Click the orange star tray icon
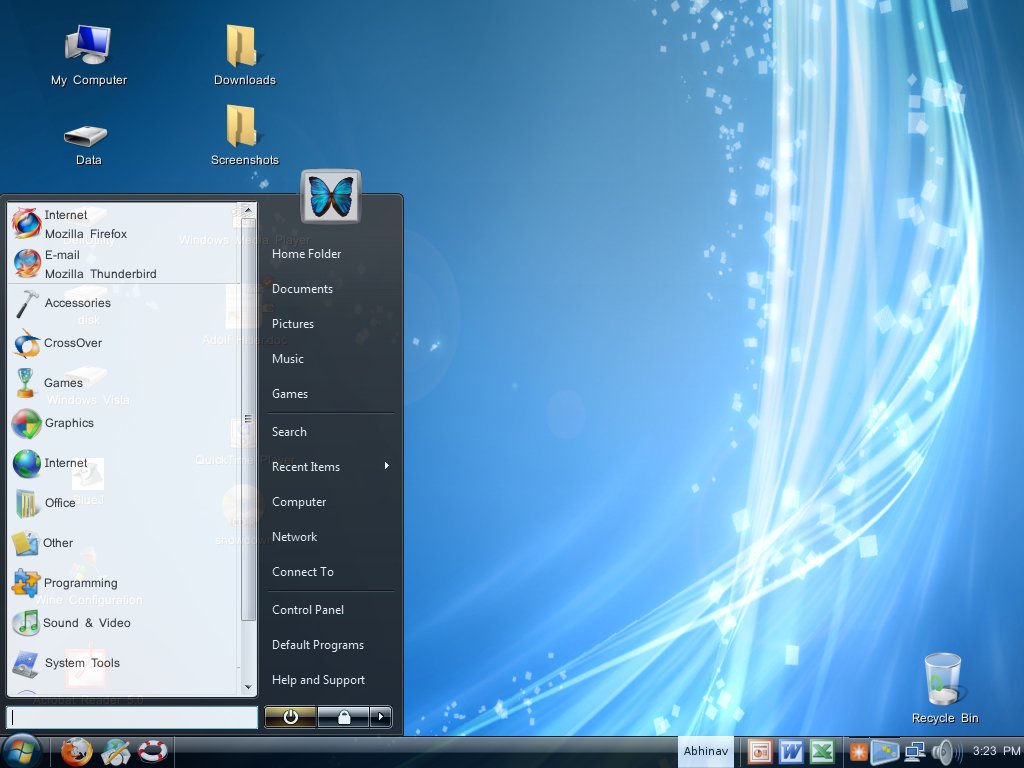 click(x=857, y=752)
